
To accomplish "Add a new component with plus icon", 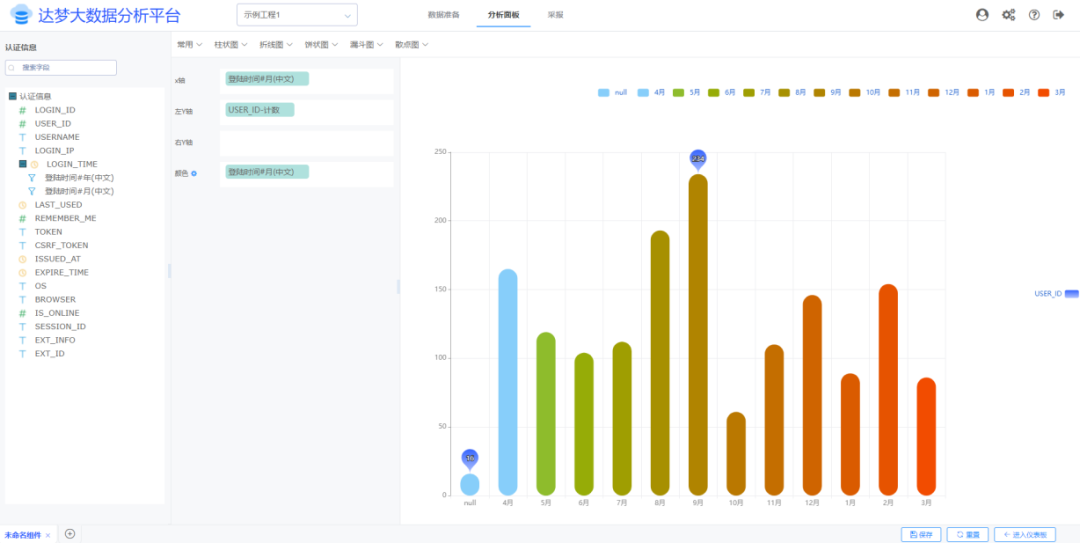I will point(70,533).
